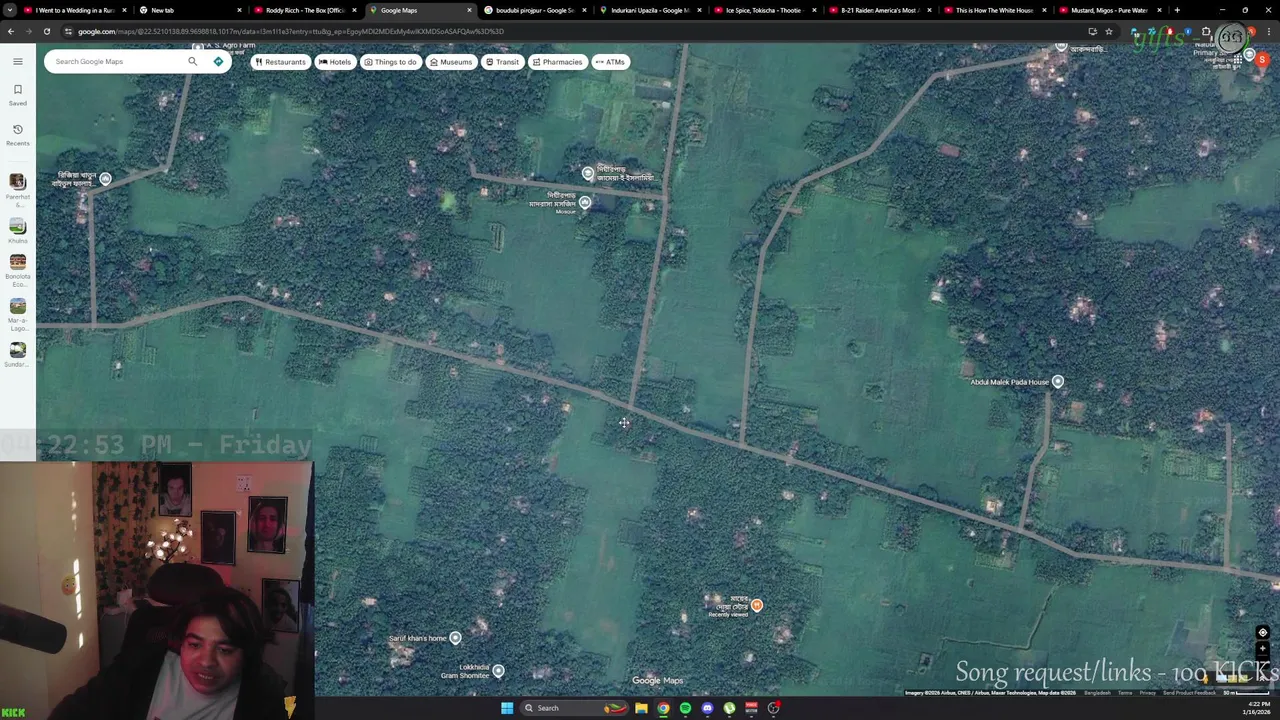Viewport: 1280px width, 720px height.
Task: Click the search magnifier icon
Action: [x=192, y=62]
